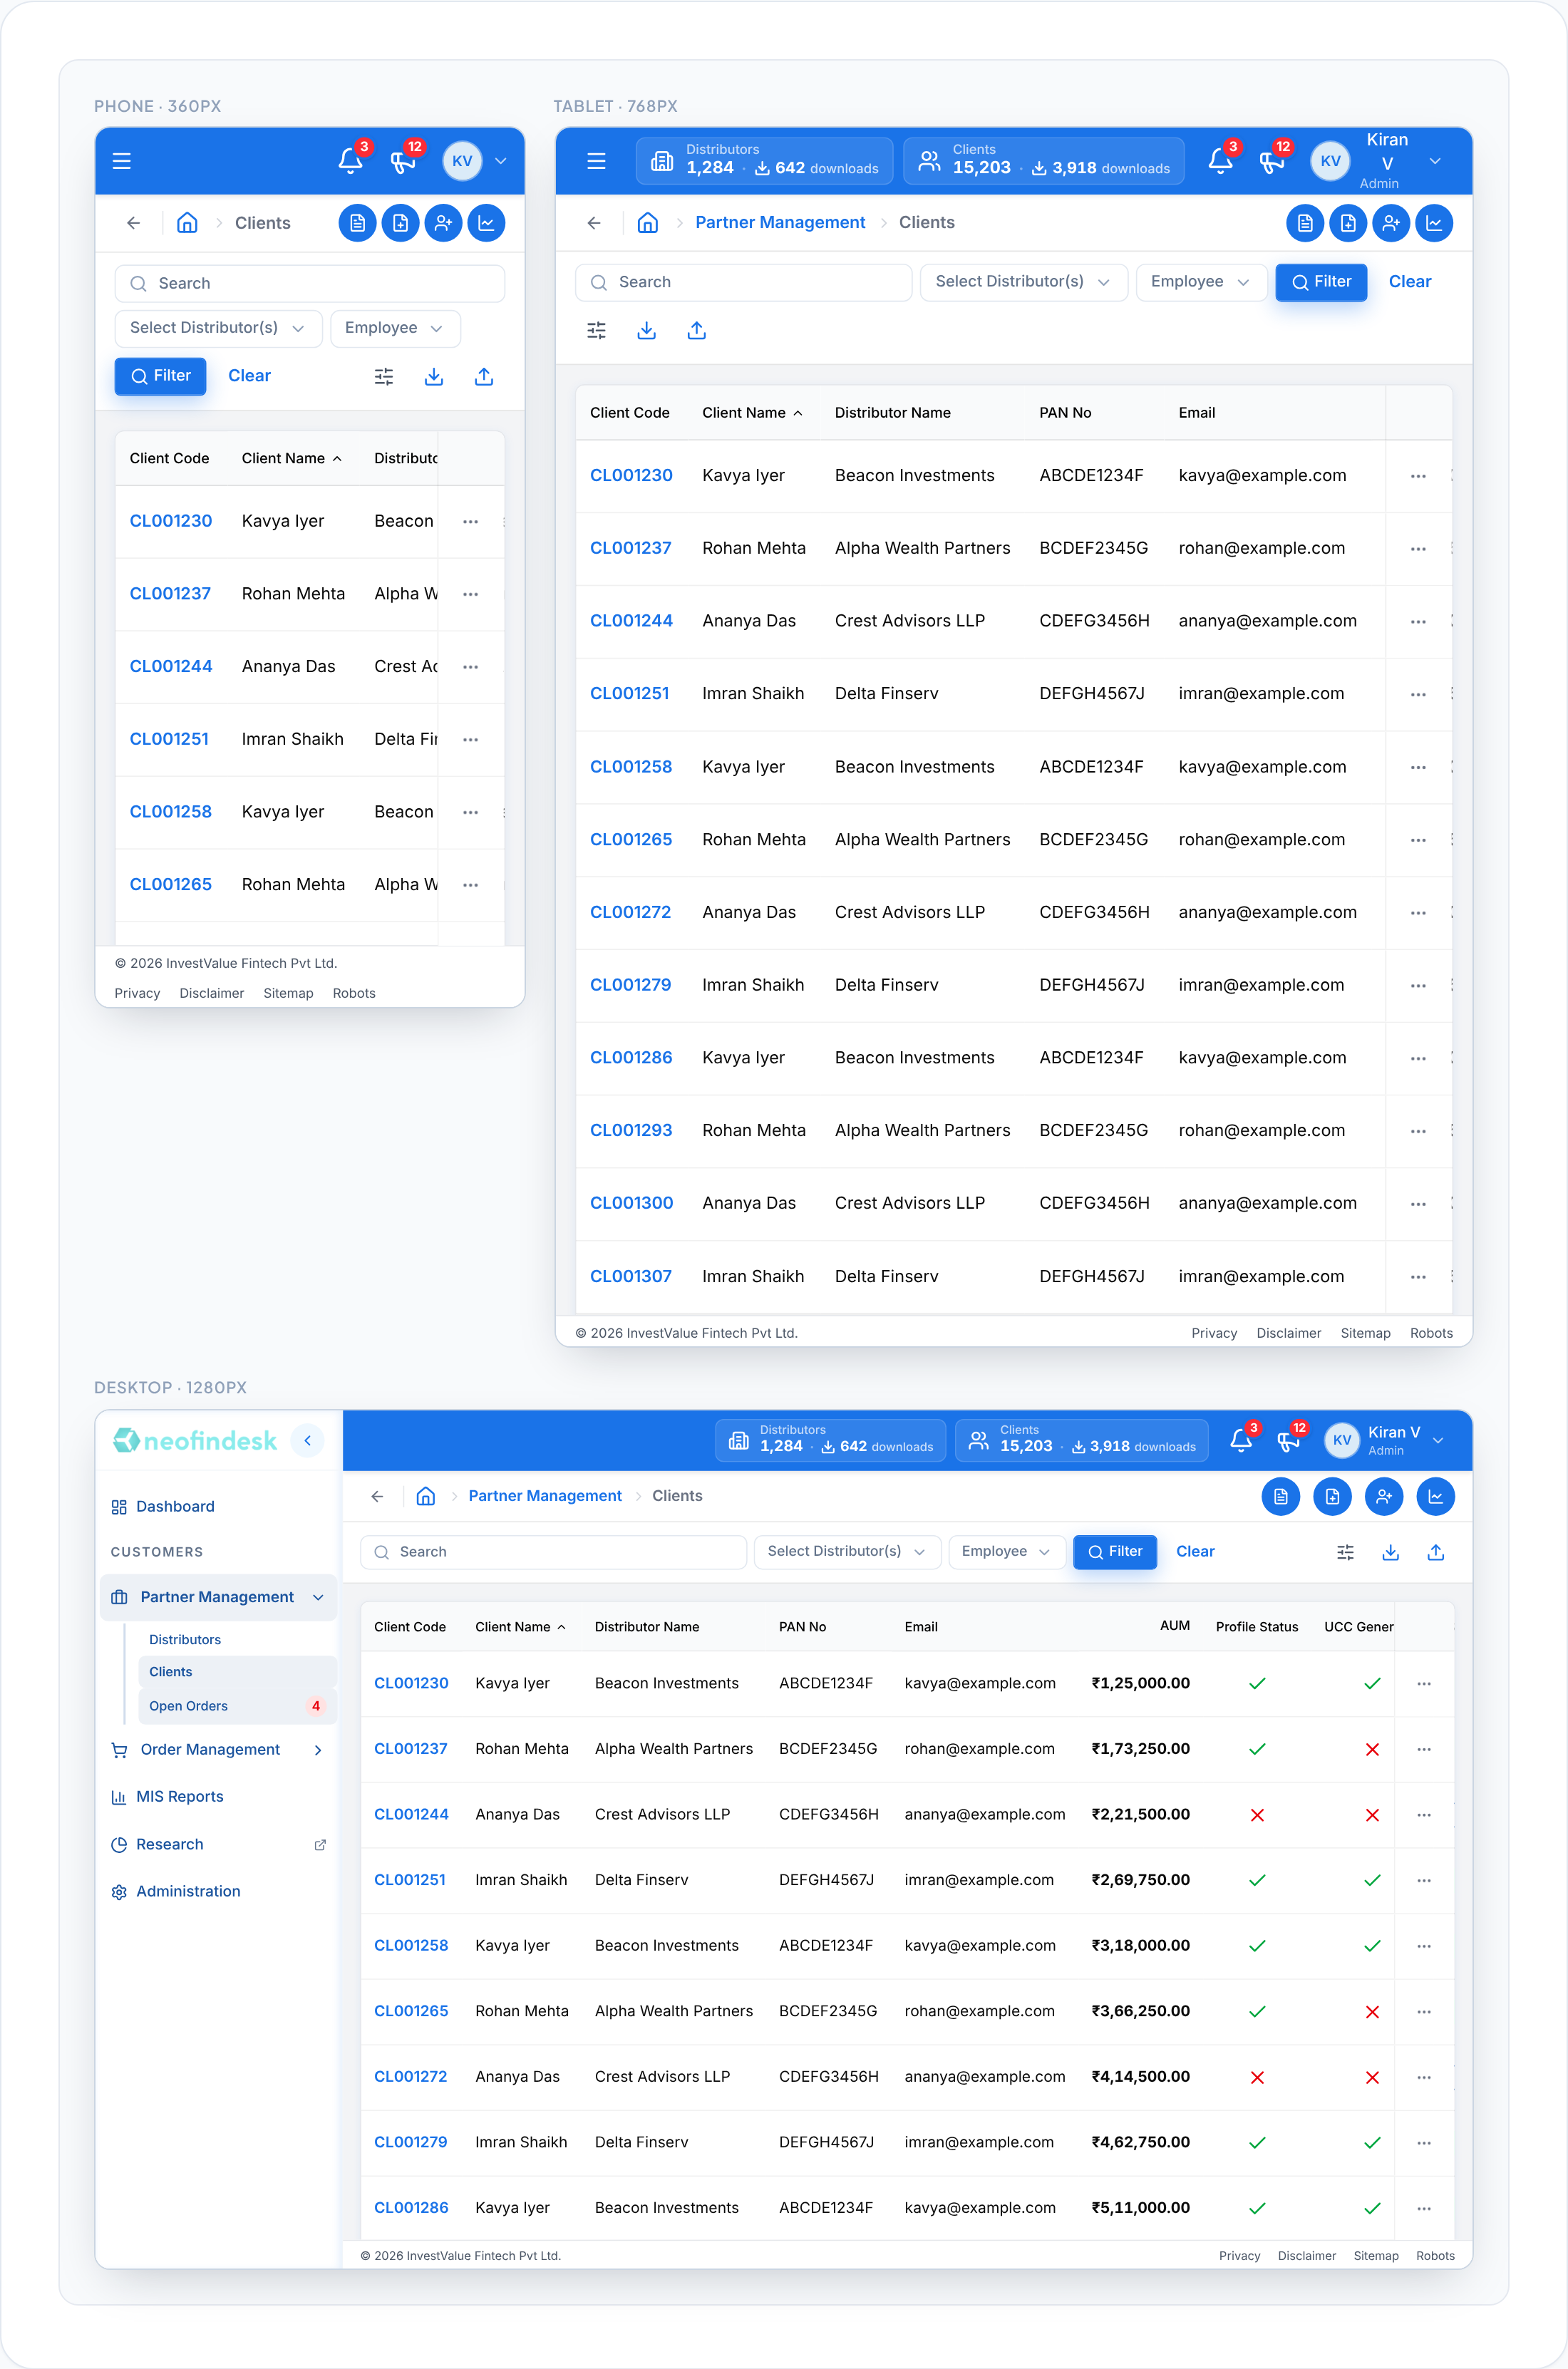Focus the Search field in the desktop view
The width and height of the screenshot is (1568, 2369).
coord(553,1552)
